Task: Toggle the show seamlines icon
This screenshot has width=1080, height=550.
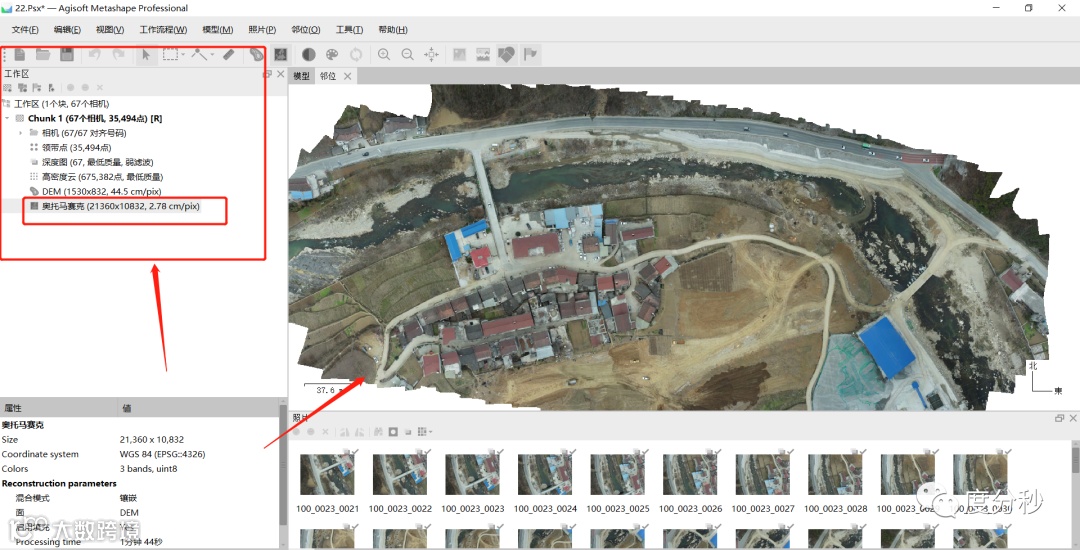Action: click(x=483, y=54)
